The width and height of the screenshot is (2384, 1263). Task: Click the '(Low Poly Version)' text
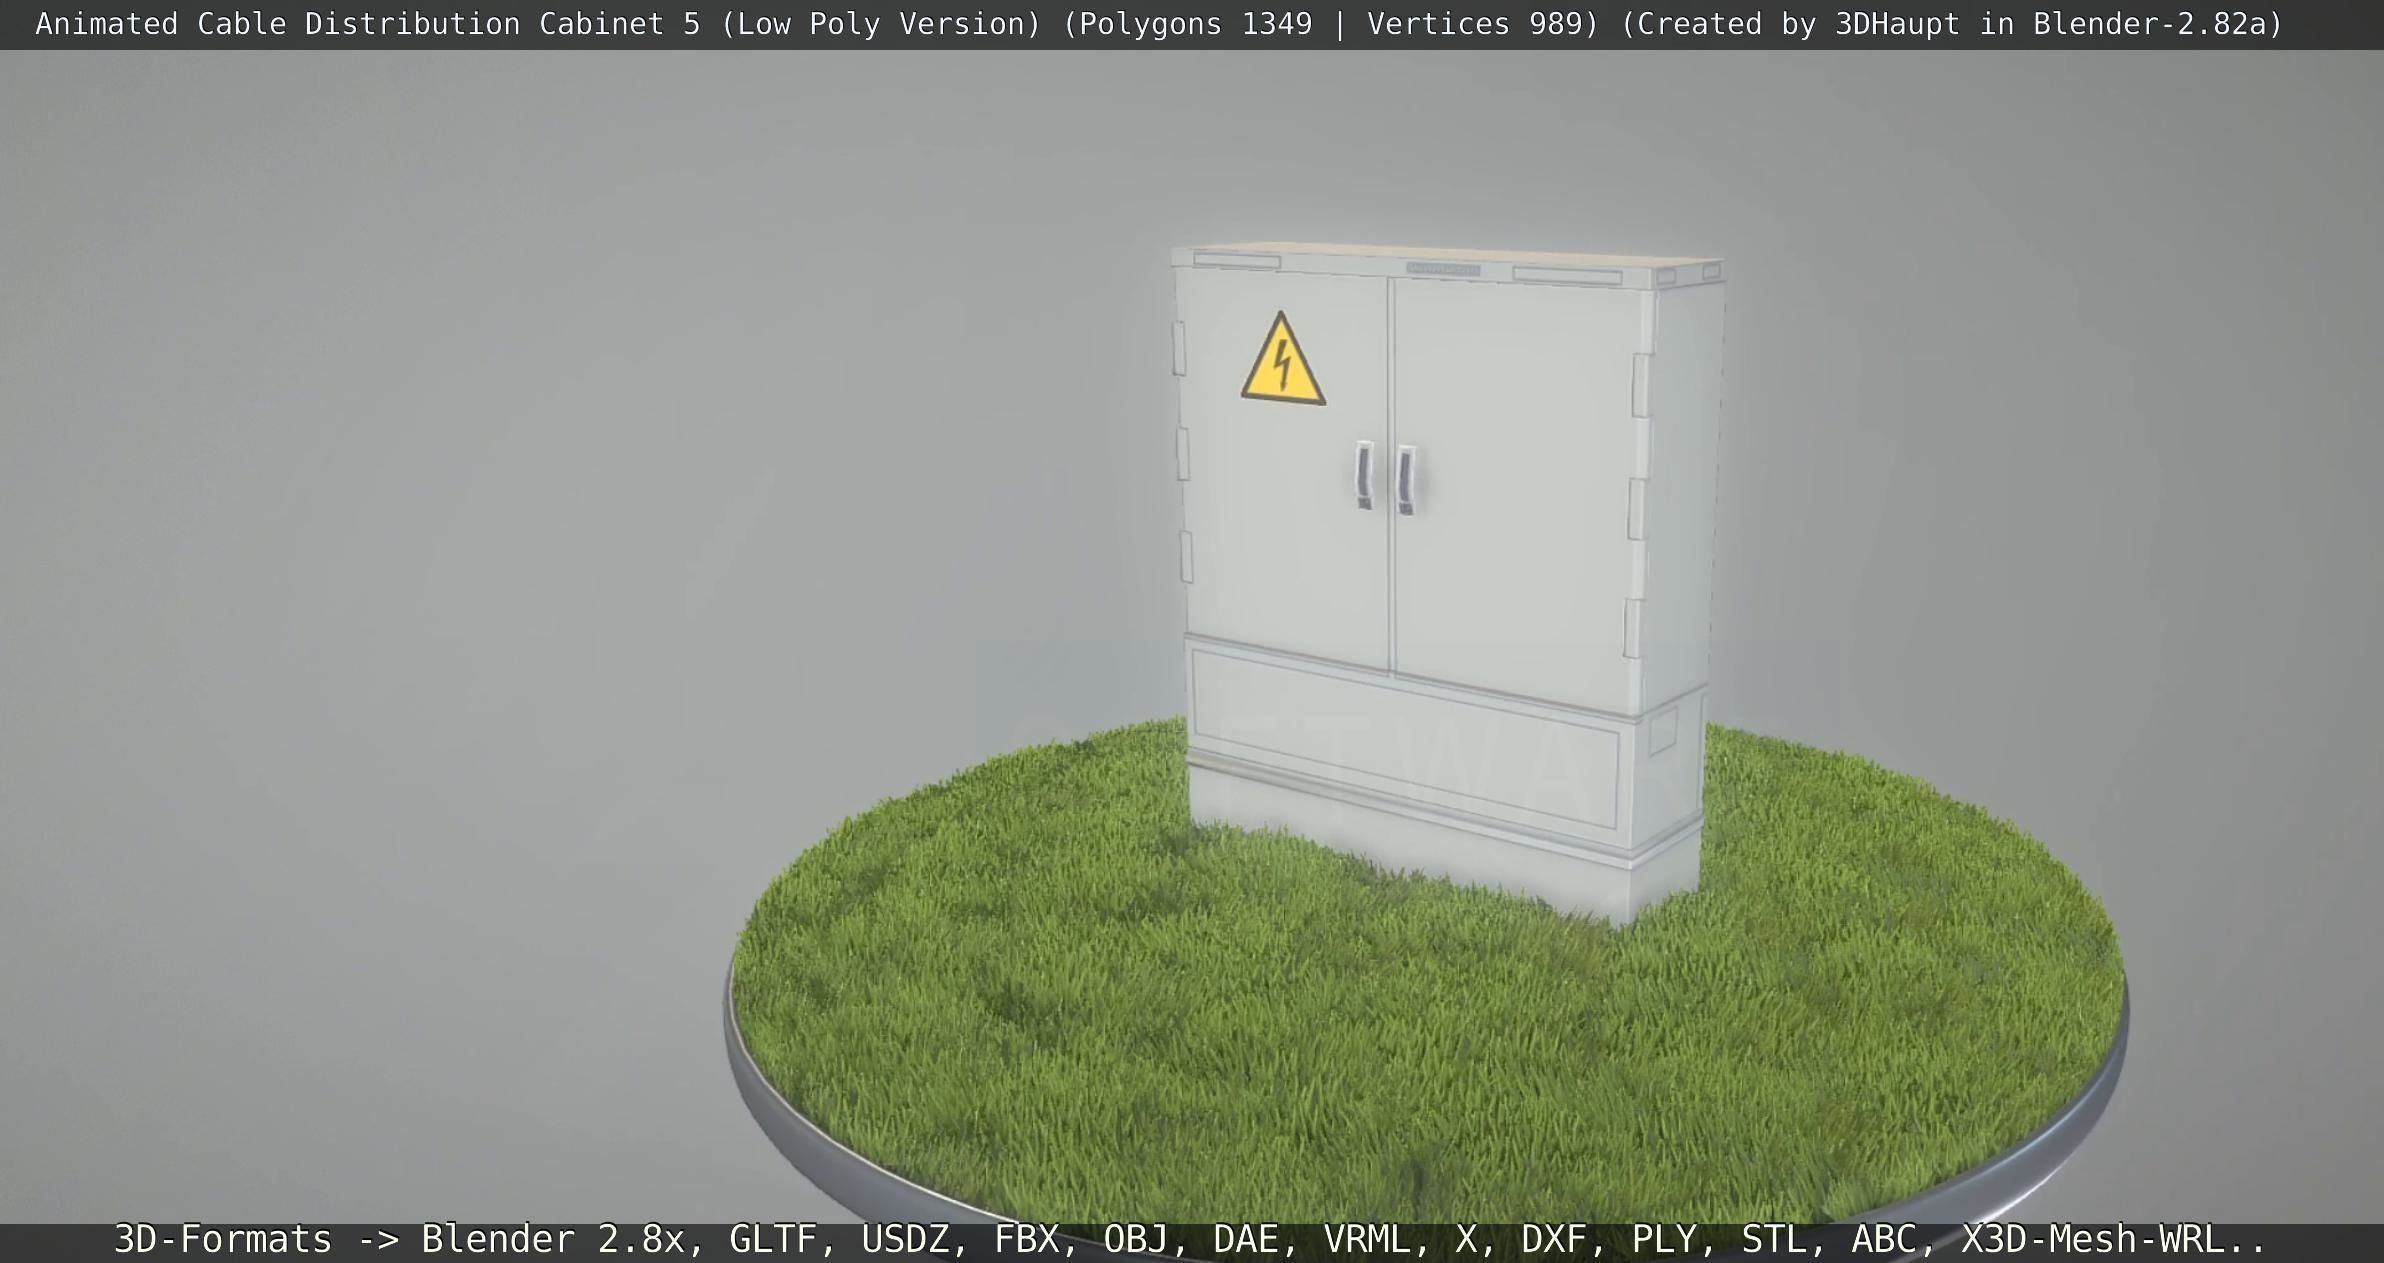pos(881,24)
